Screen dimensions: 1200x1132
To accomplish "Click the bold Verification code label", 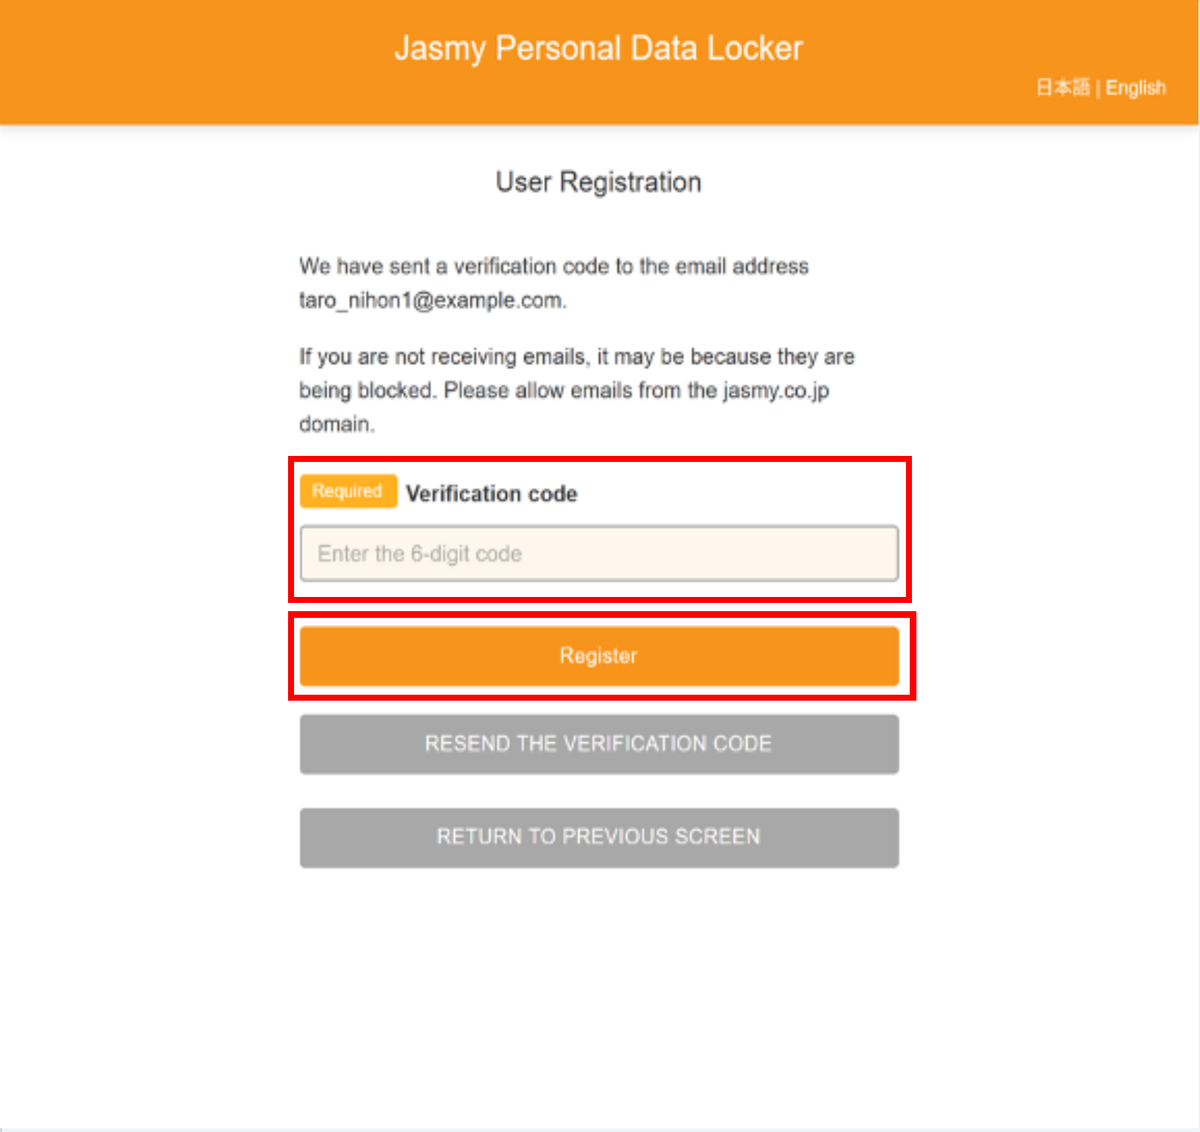I will (x=491, y=494).
